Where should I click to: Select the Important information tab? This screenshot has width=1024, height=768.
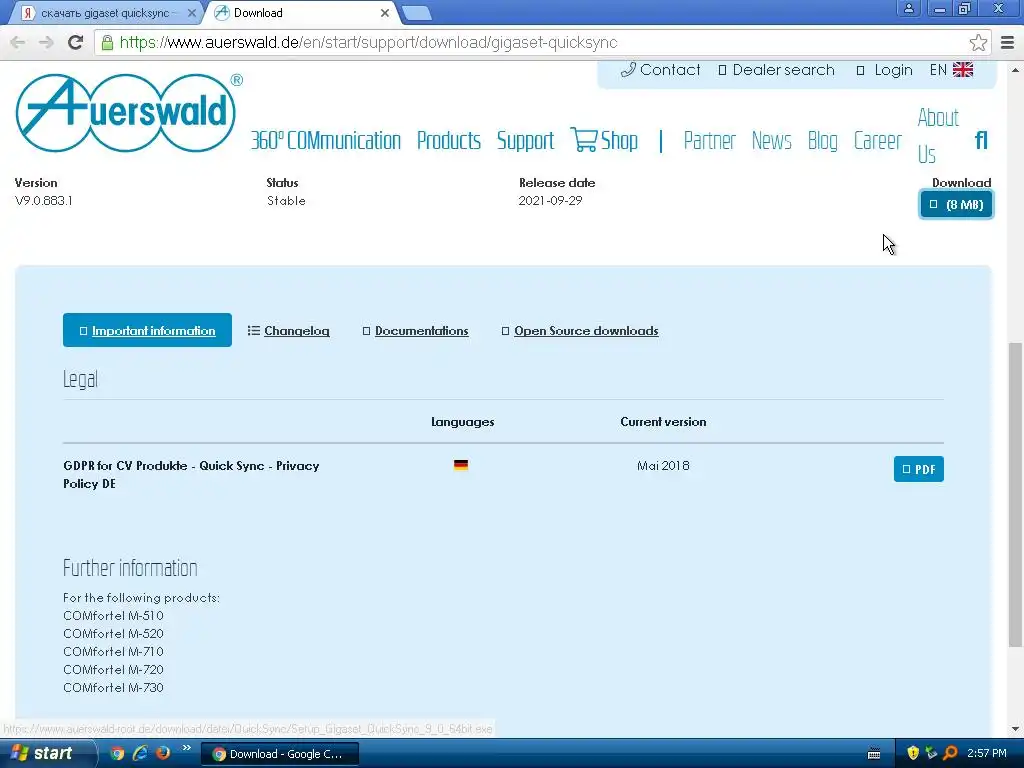click(x=147, y=330)
